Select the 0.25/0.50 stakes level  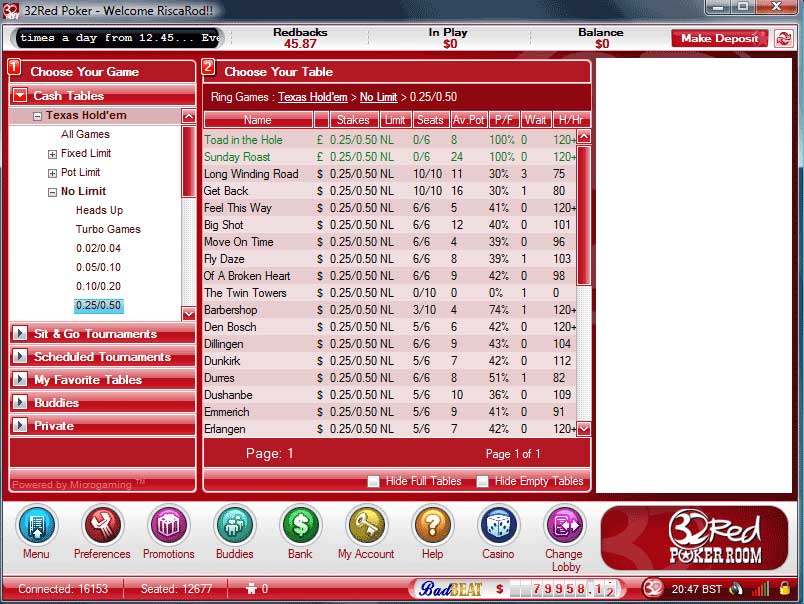point(98,306)
